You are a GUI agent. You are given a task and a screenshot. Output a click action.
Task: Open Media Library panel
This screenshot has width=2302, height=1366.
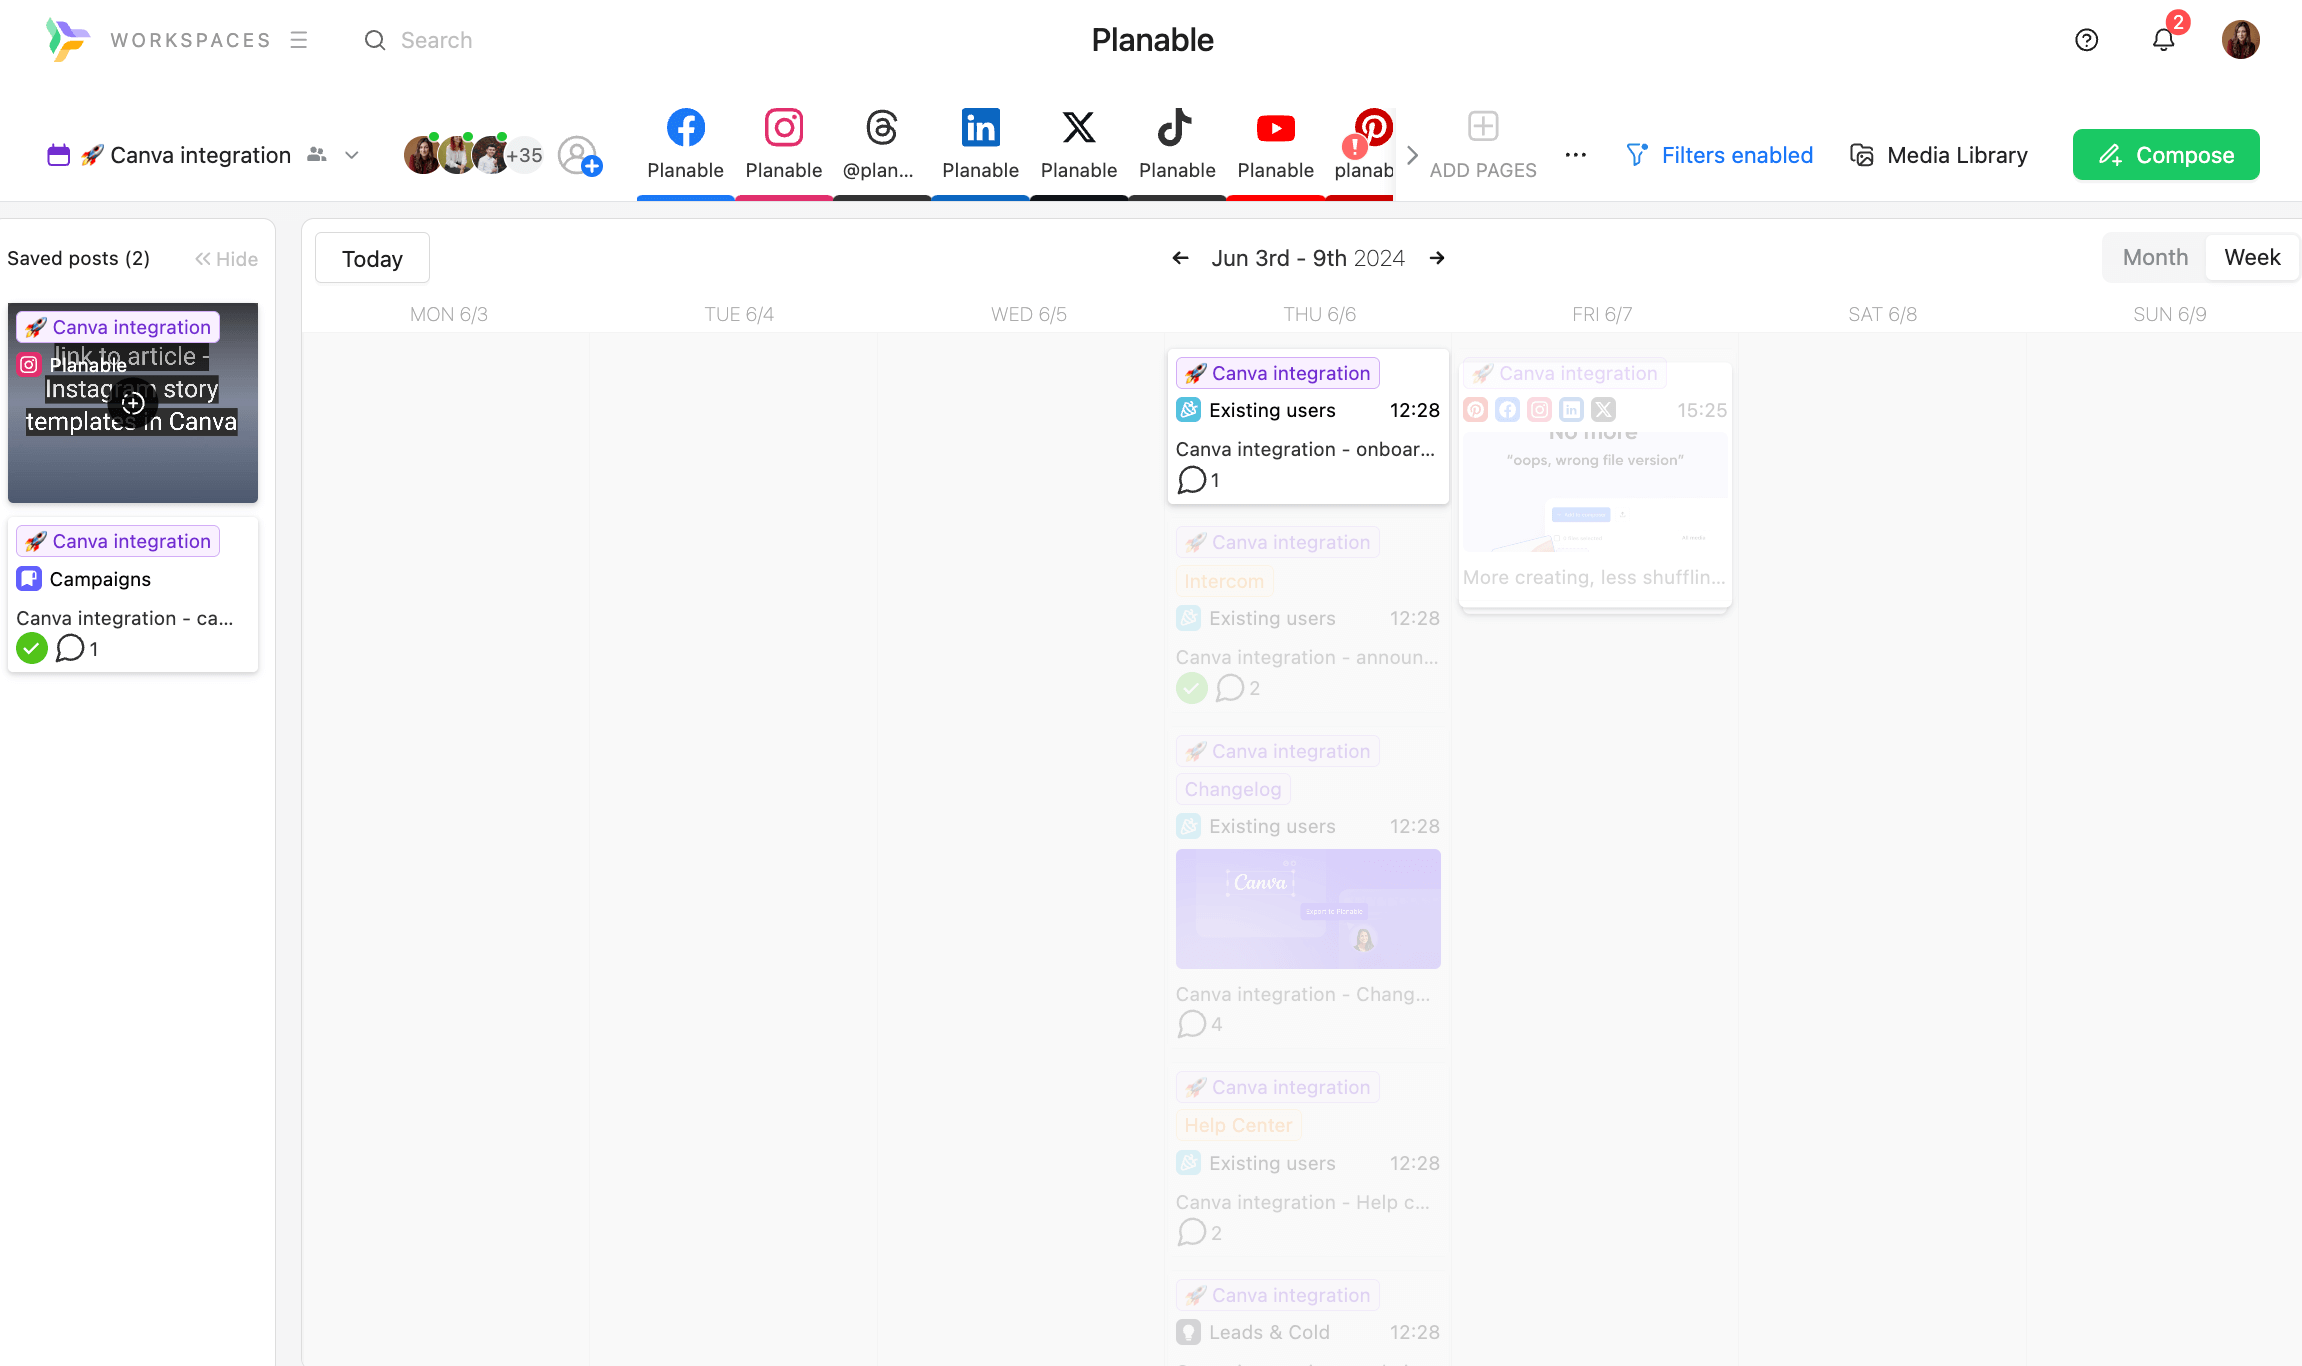[1939, 154]
